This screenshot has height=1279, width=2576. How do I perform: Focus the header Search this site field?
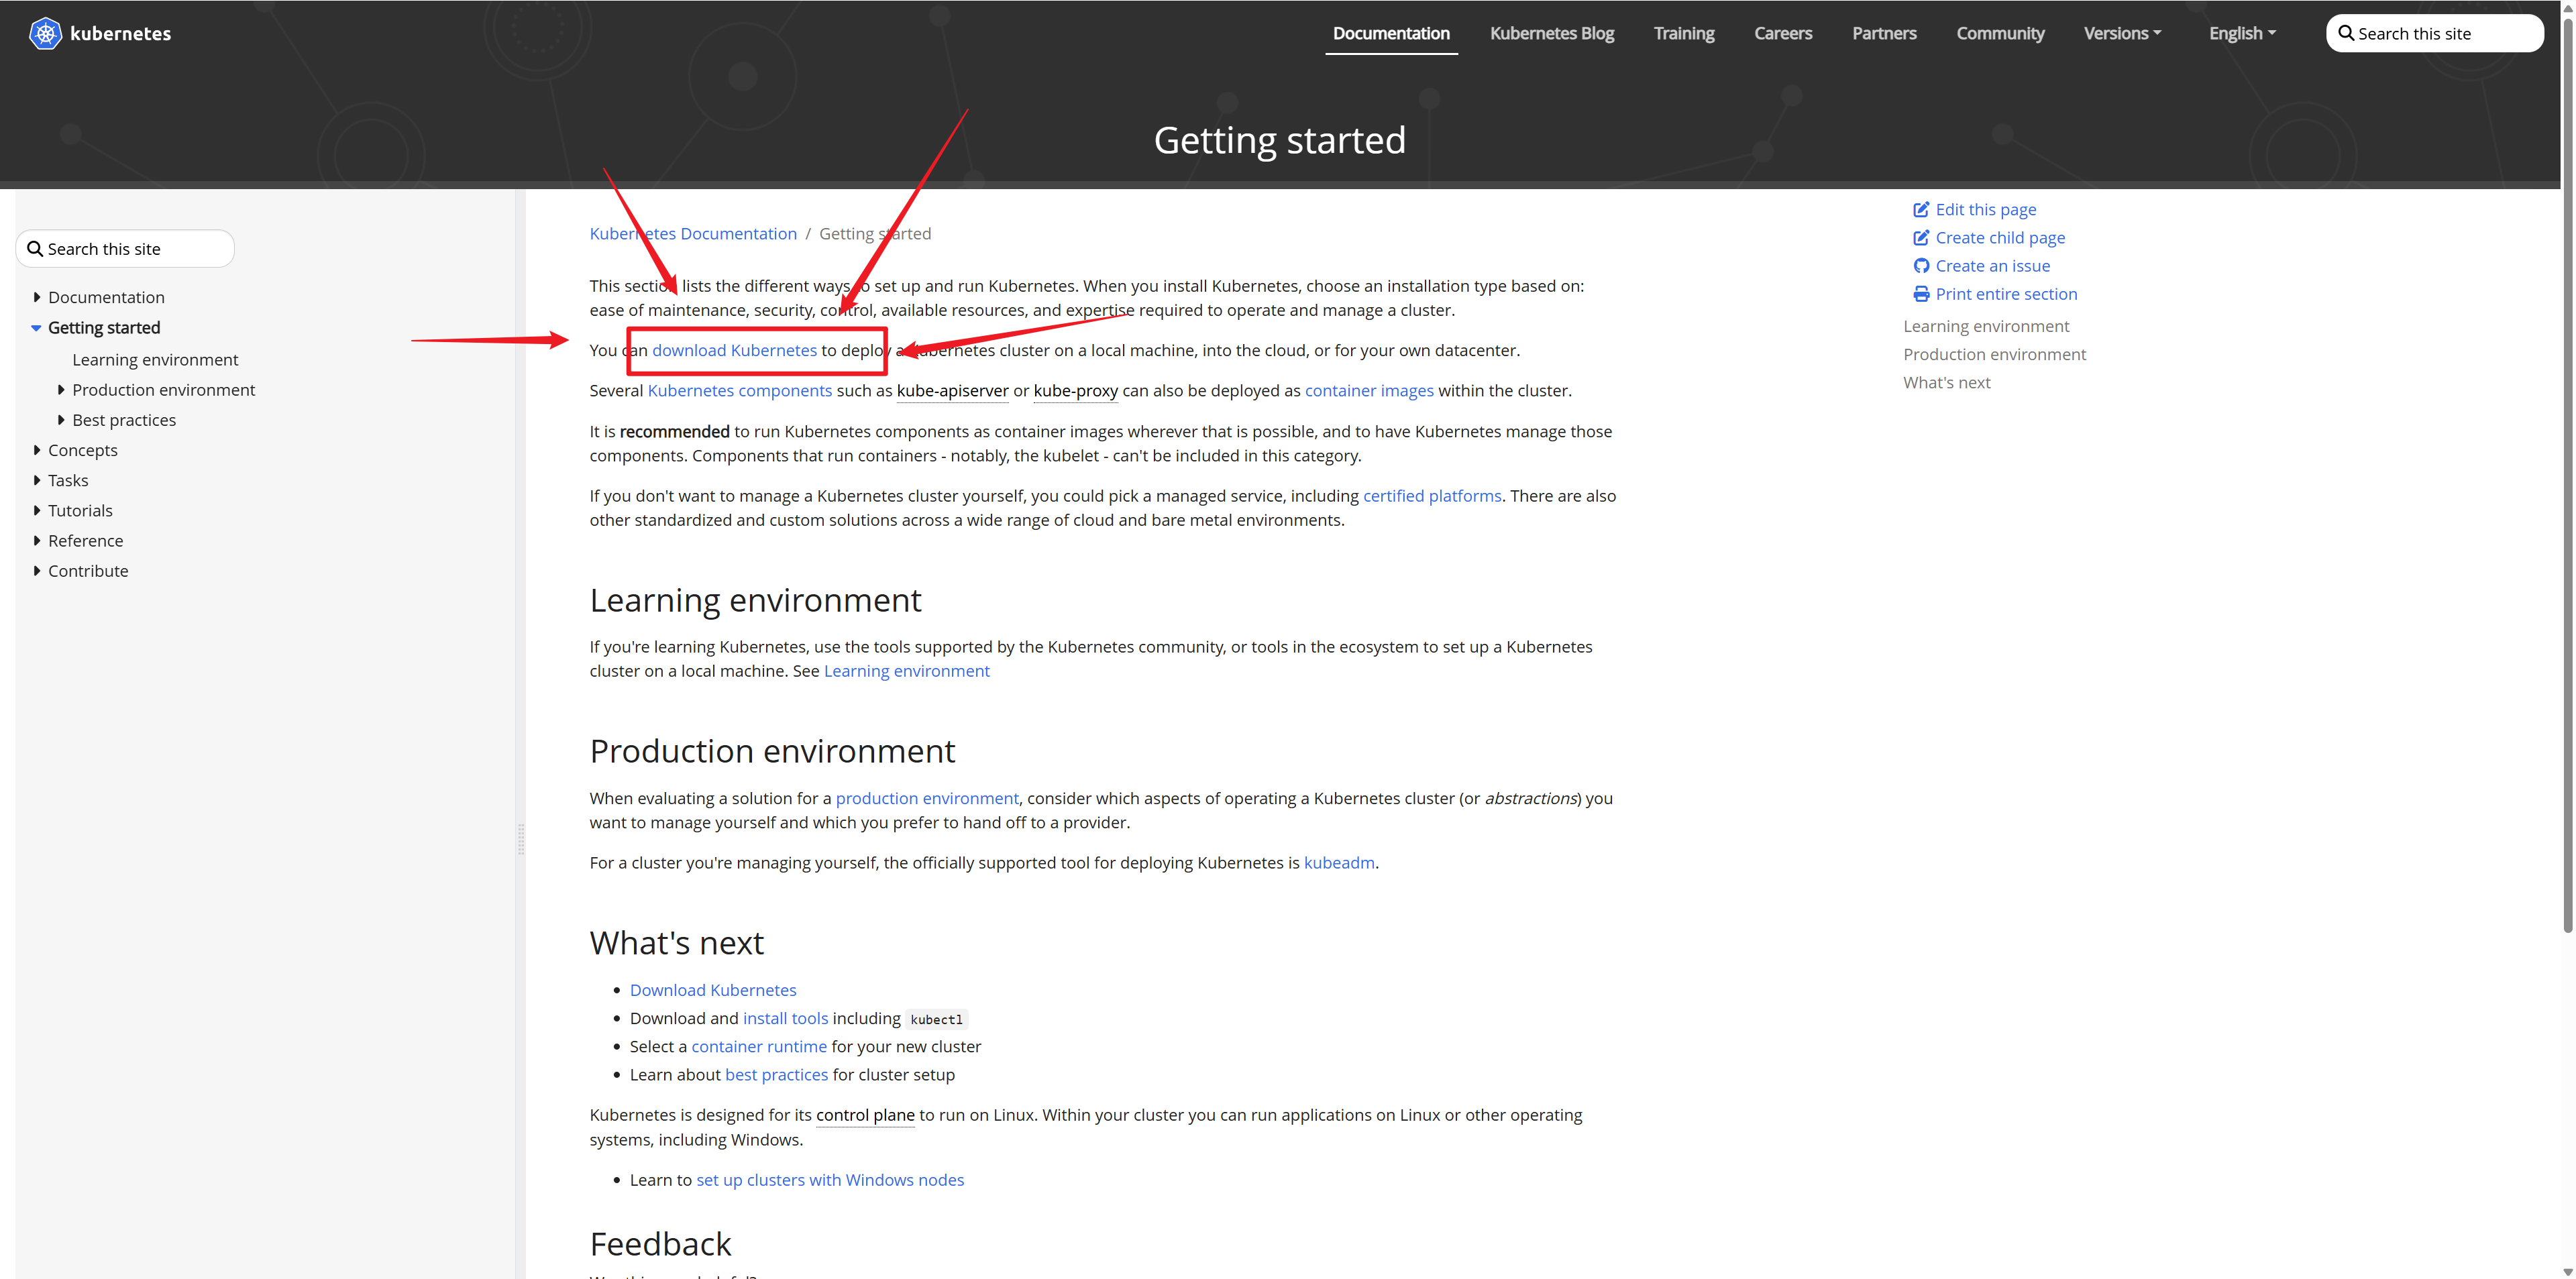[2435, 33]
